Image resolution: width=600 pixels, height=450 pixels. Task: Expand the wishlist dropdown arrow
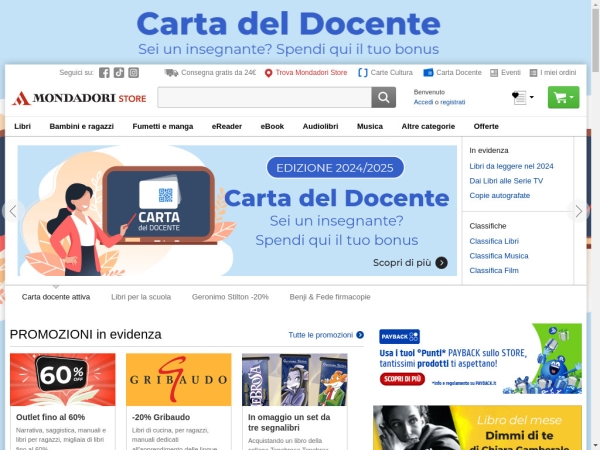pos(532,97)
